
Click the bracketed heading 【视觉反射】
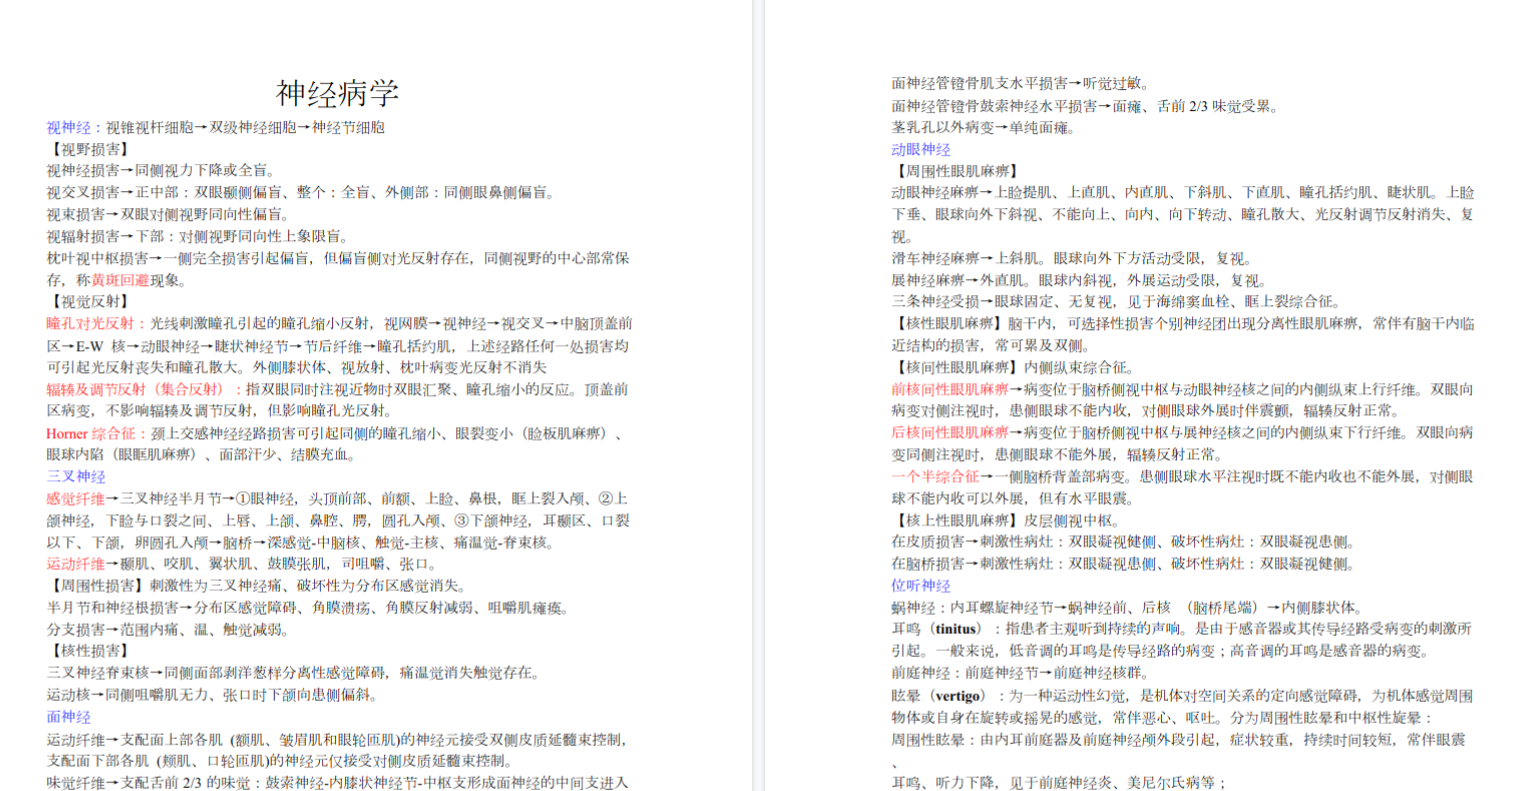point(89,302)
